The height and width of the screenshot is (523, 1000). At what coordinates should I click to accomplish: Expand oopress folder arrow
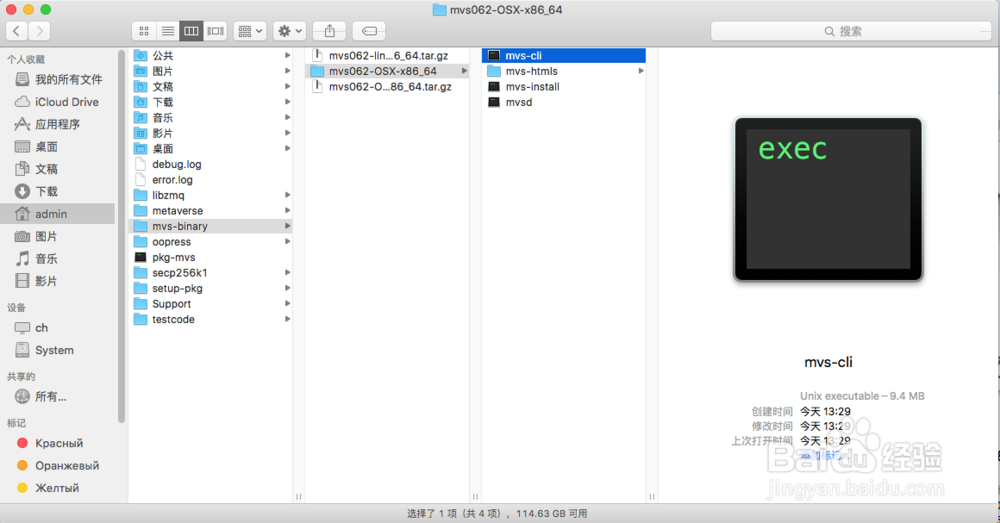click(288, 242)
